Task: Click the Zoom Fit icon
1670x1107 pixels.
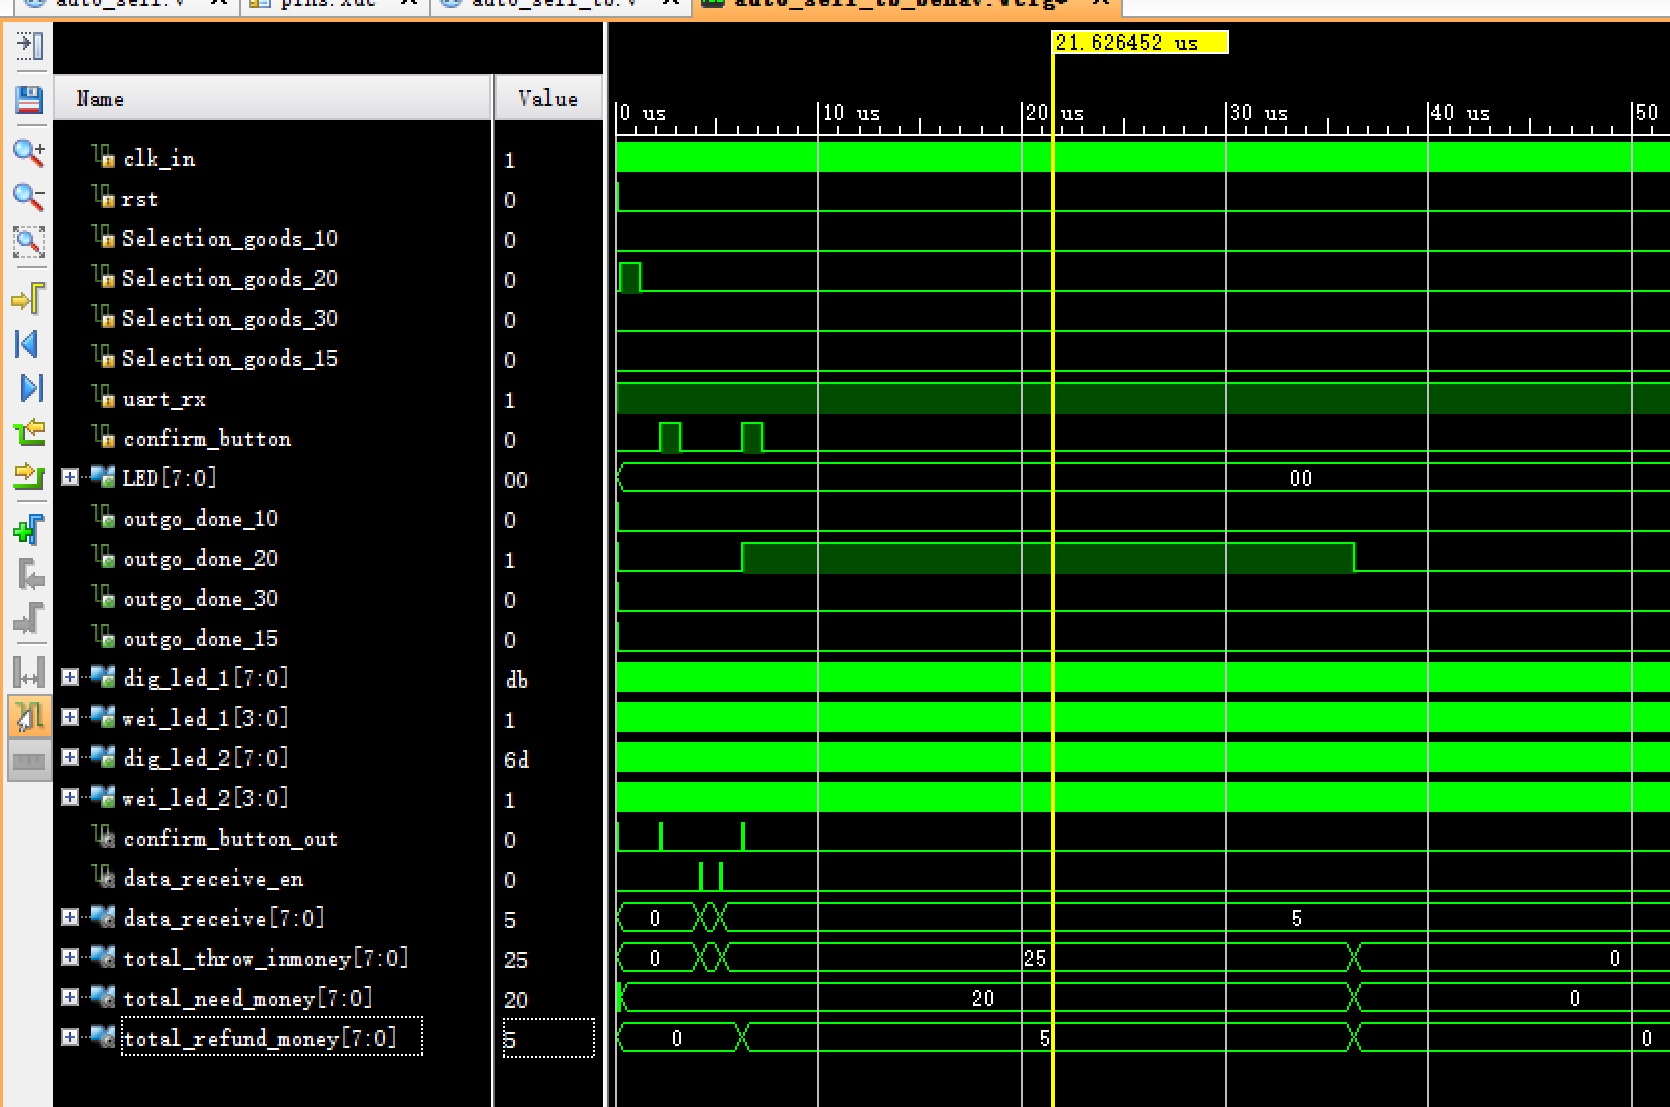Action: pyautogui.click(x=28, y=241)
